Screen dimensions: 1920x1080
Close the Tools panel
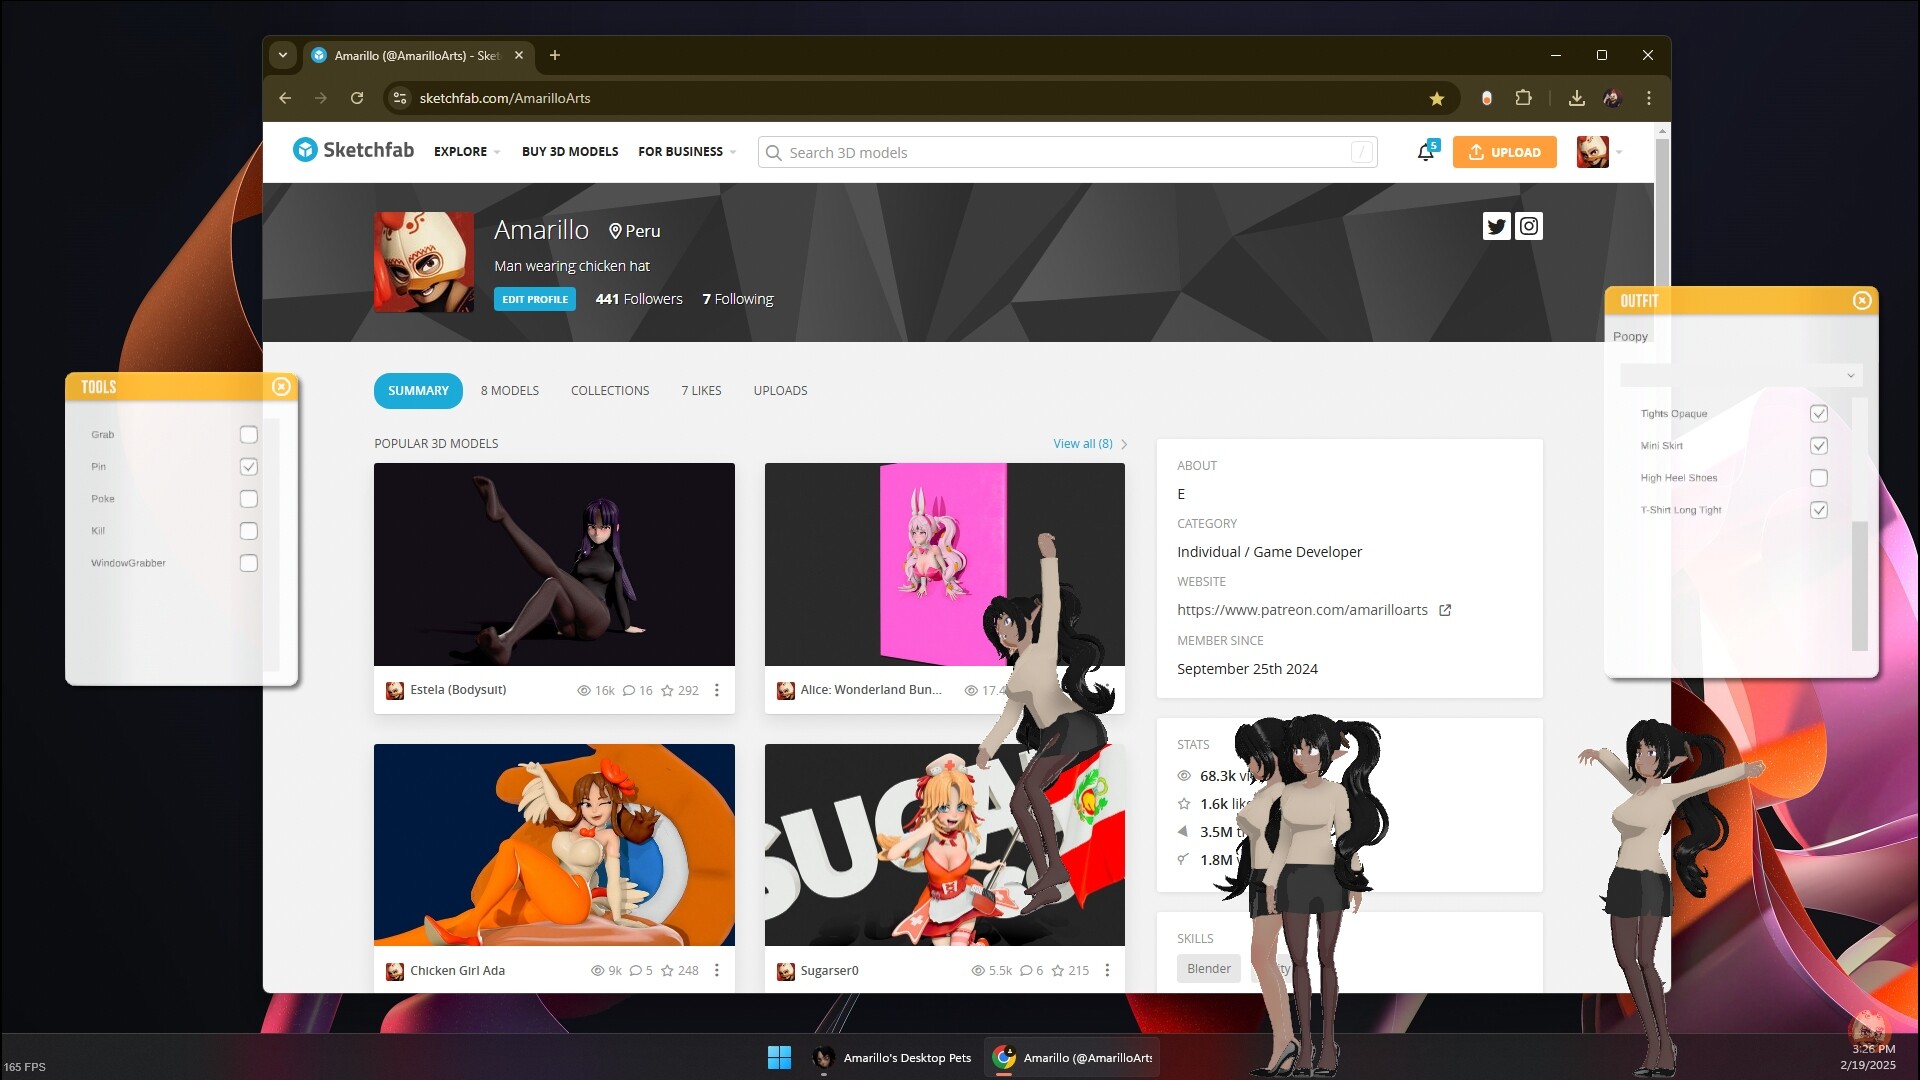tap(281, 386)
